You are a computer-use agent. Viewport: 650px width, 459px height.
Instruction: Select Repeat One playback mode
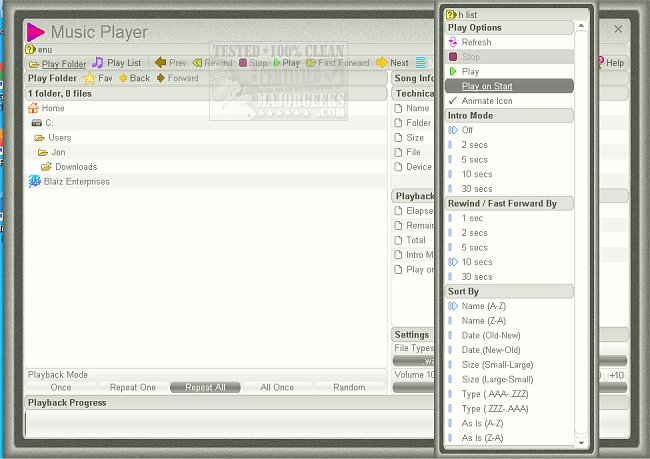coord(133,387)
